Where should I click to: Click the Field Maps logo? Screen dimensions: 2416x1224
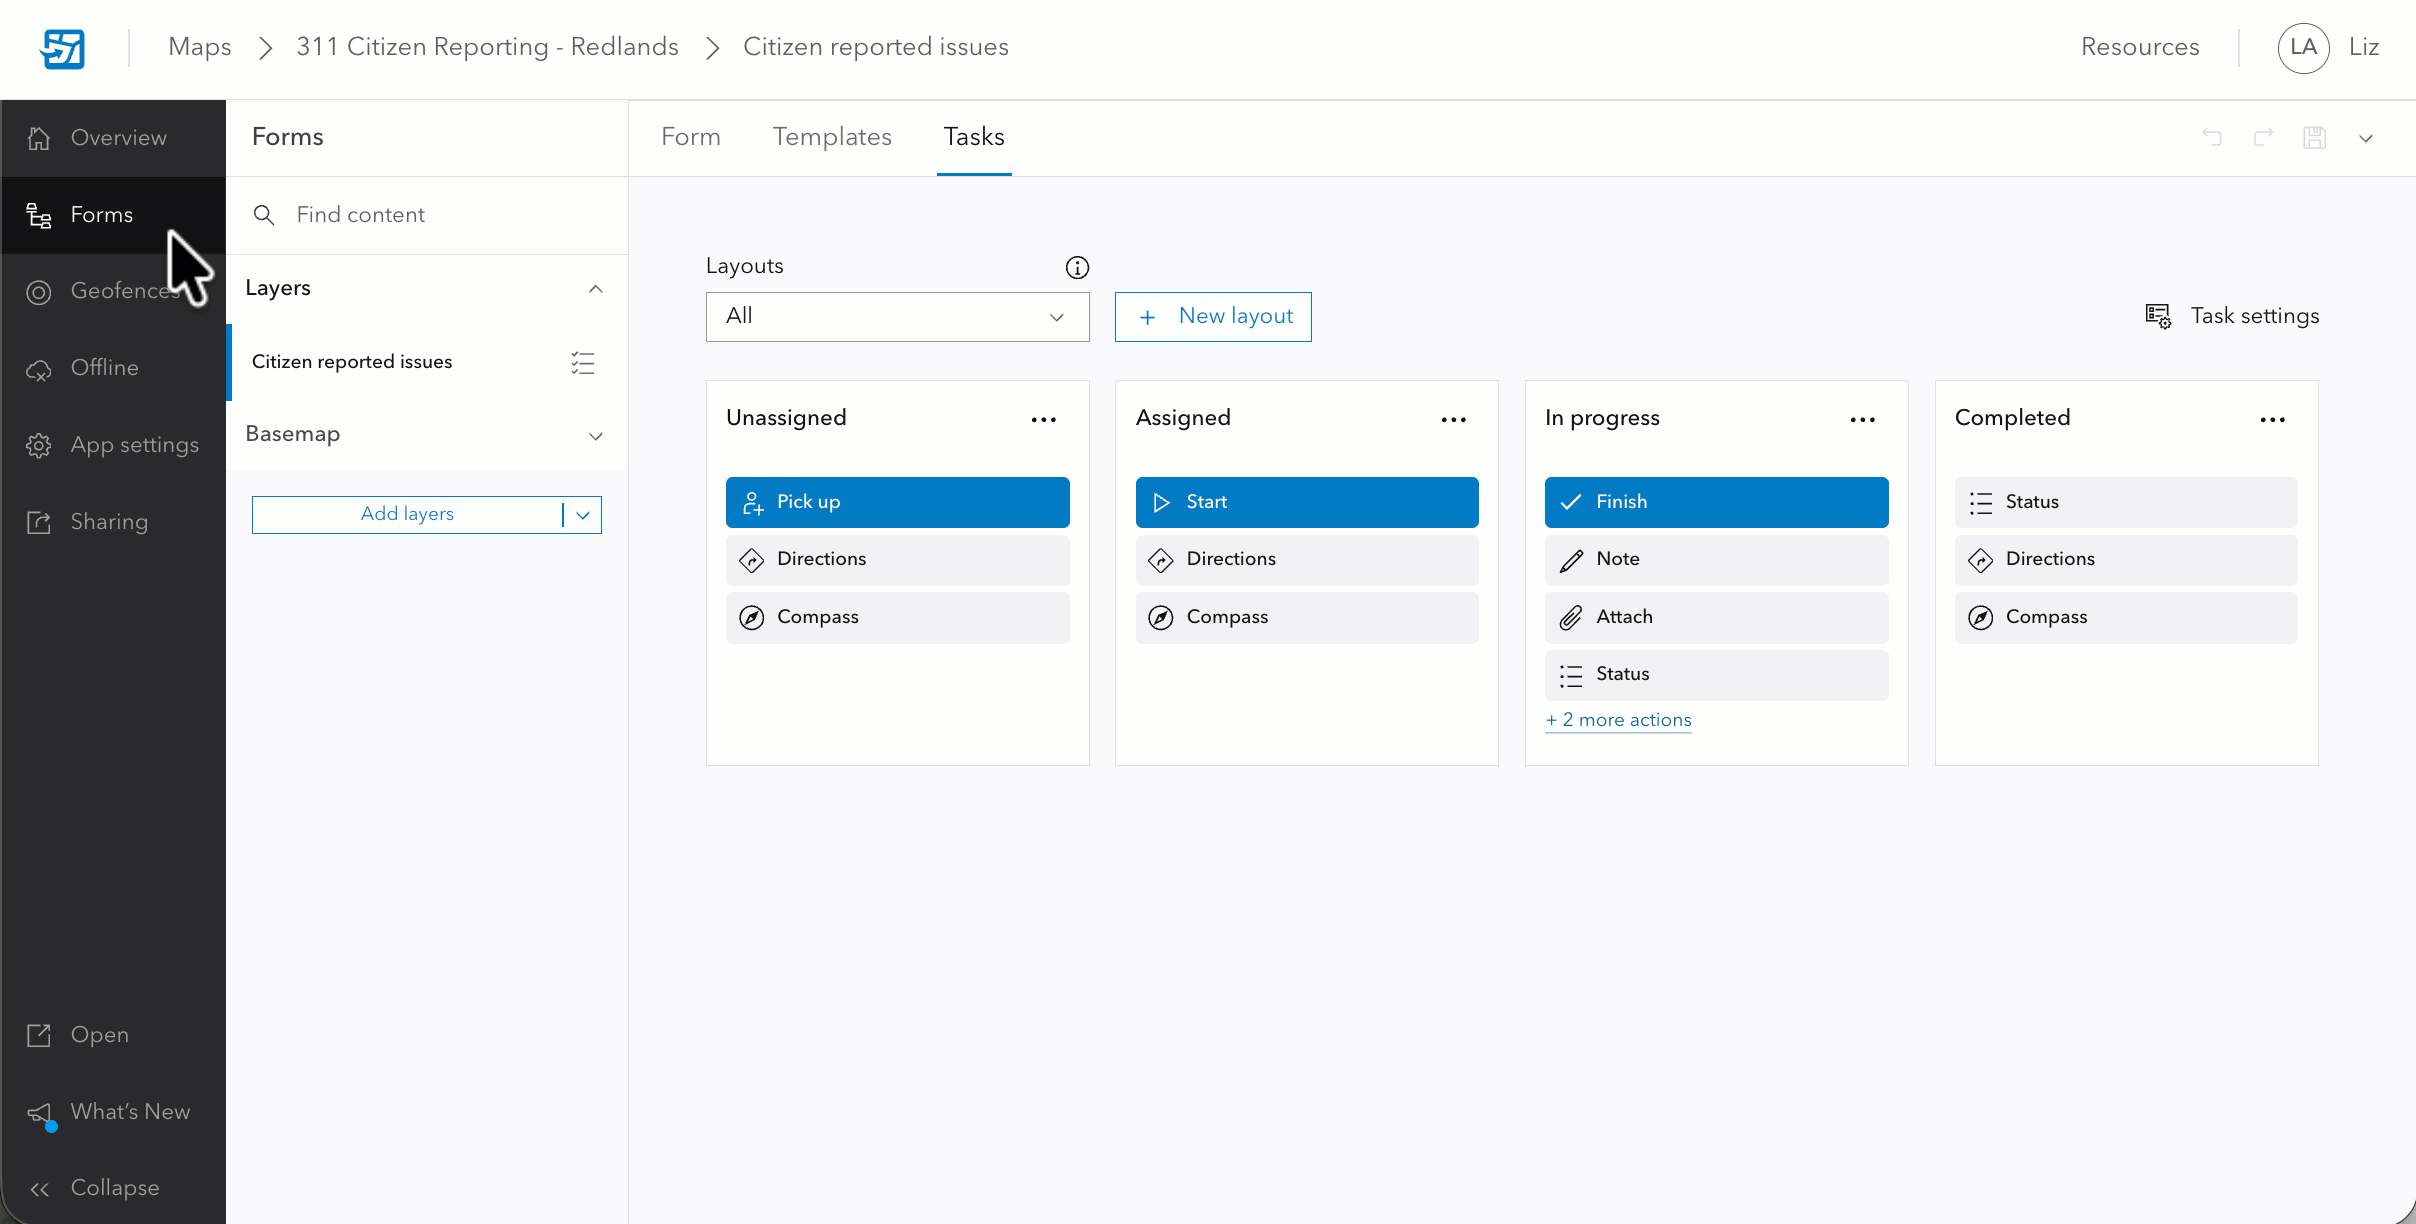[x=62, y=47]
